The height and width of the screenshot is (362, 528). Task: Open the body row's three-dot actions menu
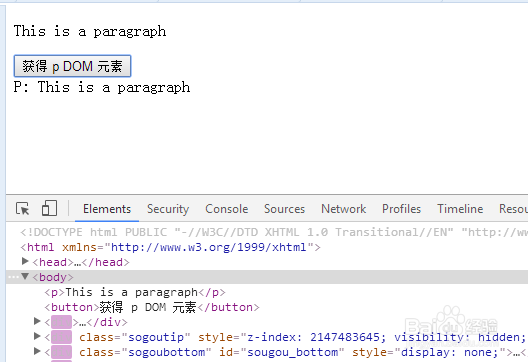pos(13,277)
